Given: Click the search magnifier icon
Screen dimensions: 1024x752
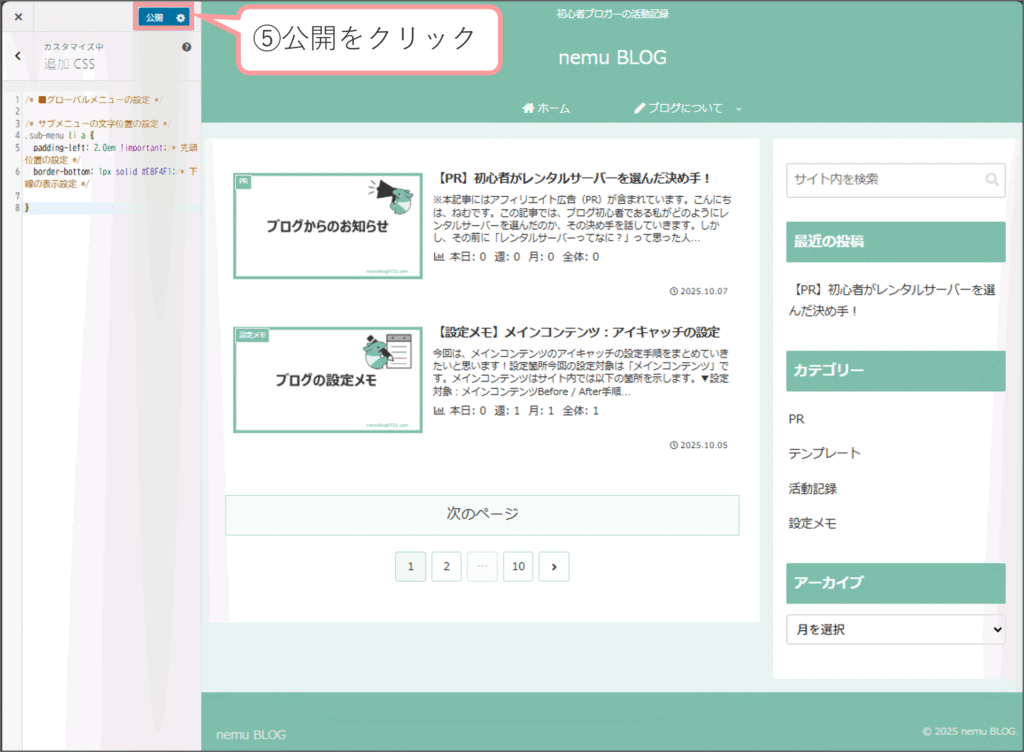Looking at the screenshot, I should pos(991,180).
